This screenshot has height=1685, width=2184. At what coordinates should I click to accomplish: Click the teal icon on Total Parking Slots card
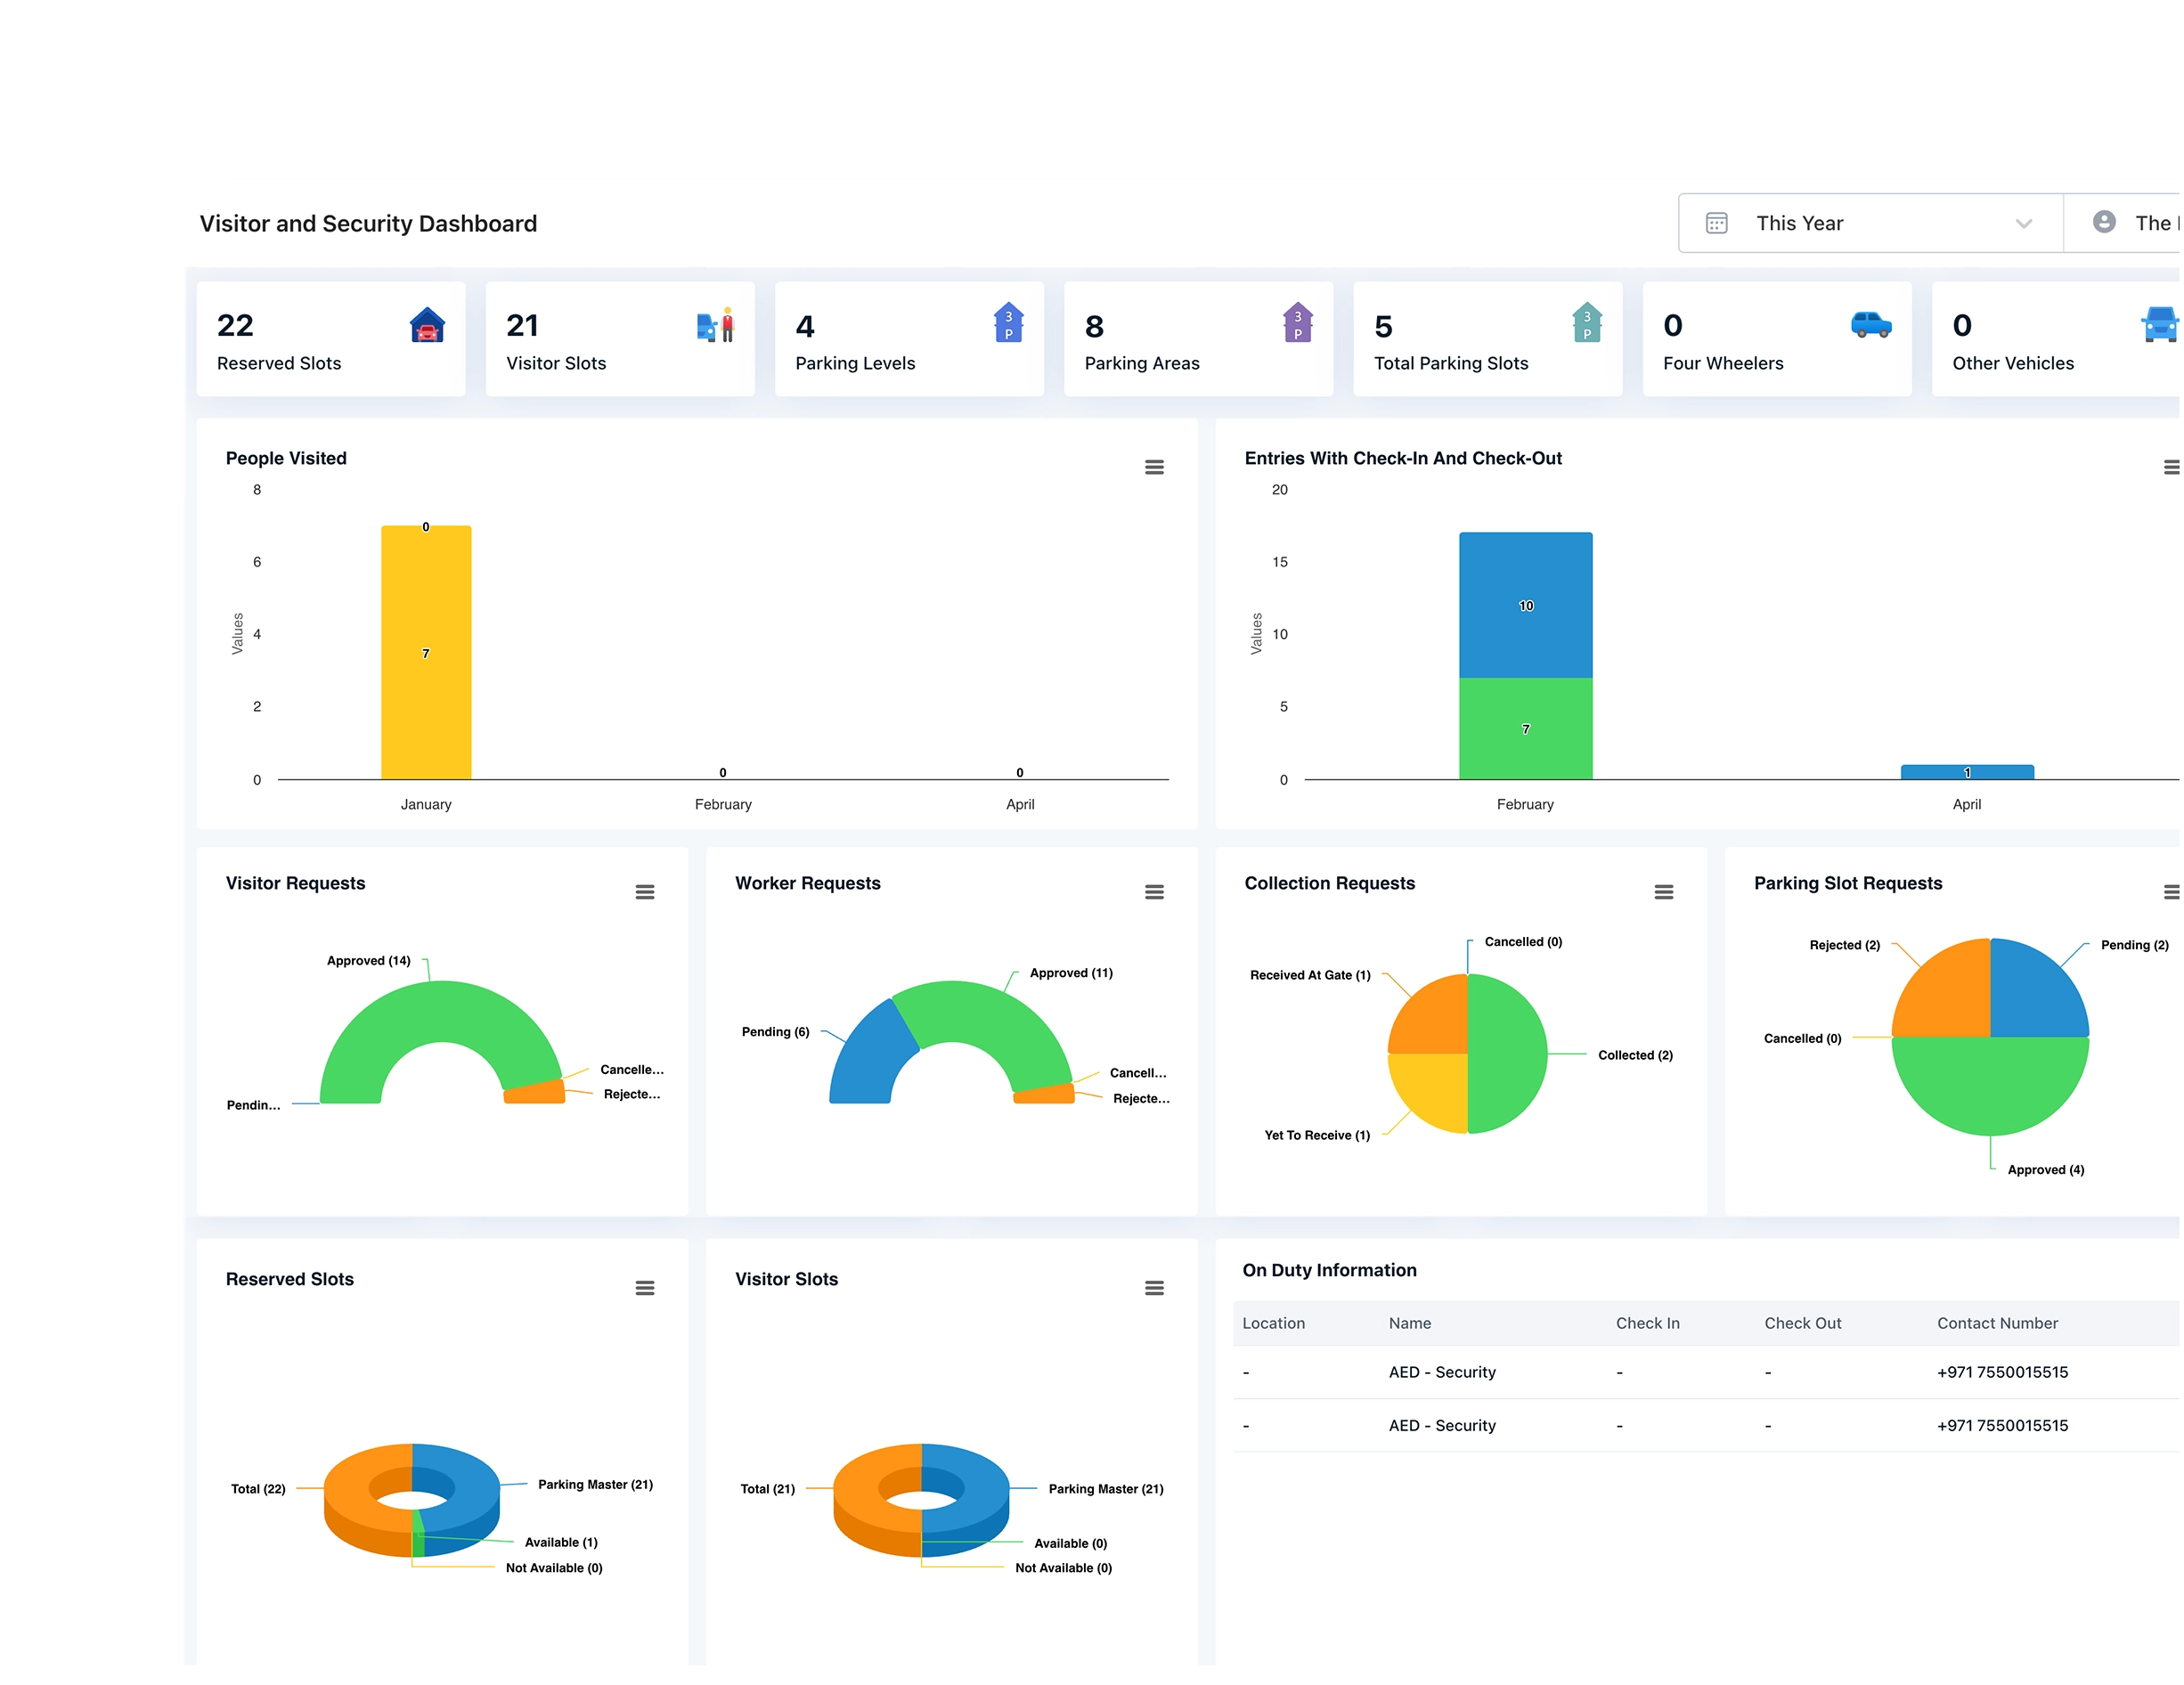(1586, 325)
